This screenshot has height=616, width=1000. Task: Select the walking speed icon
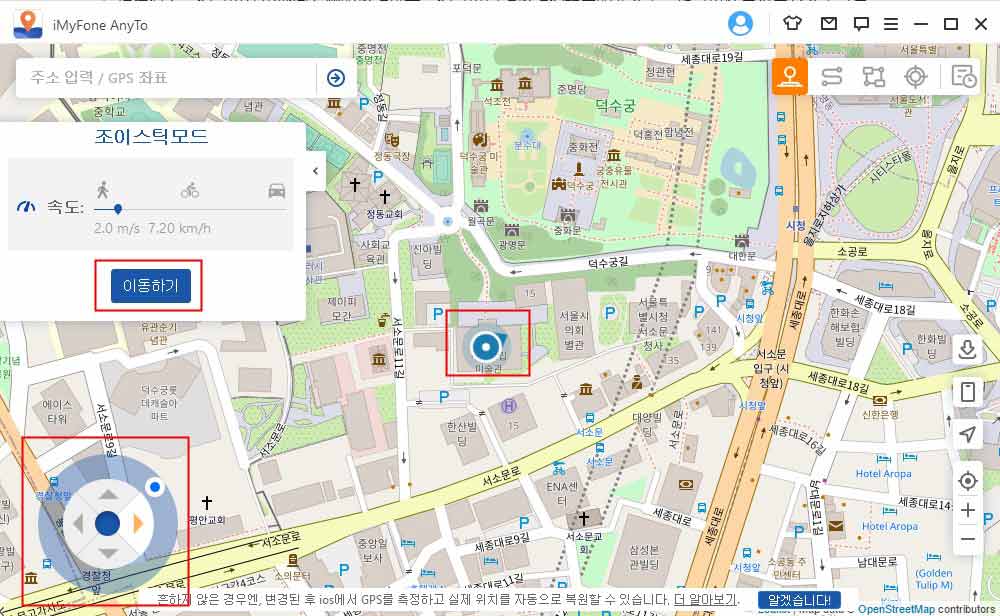tap(103, 189)
